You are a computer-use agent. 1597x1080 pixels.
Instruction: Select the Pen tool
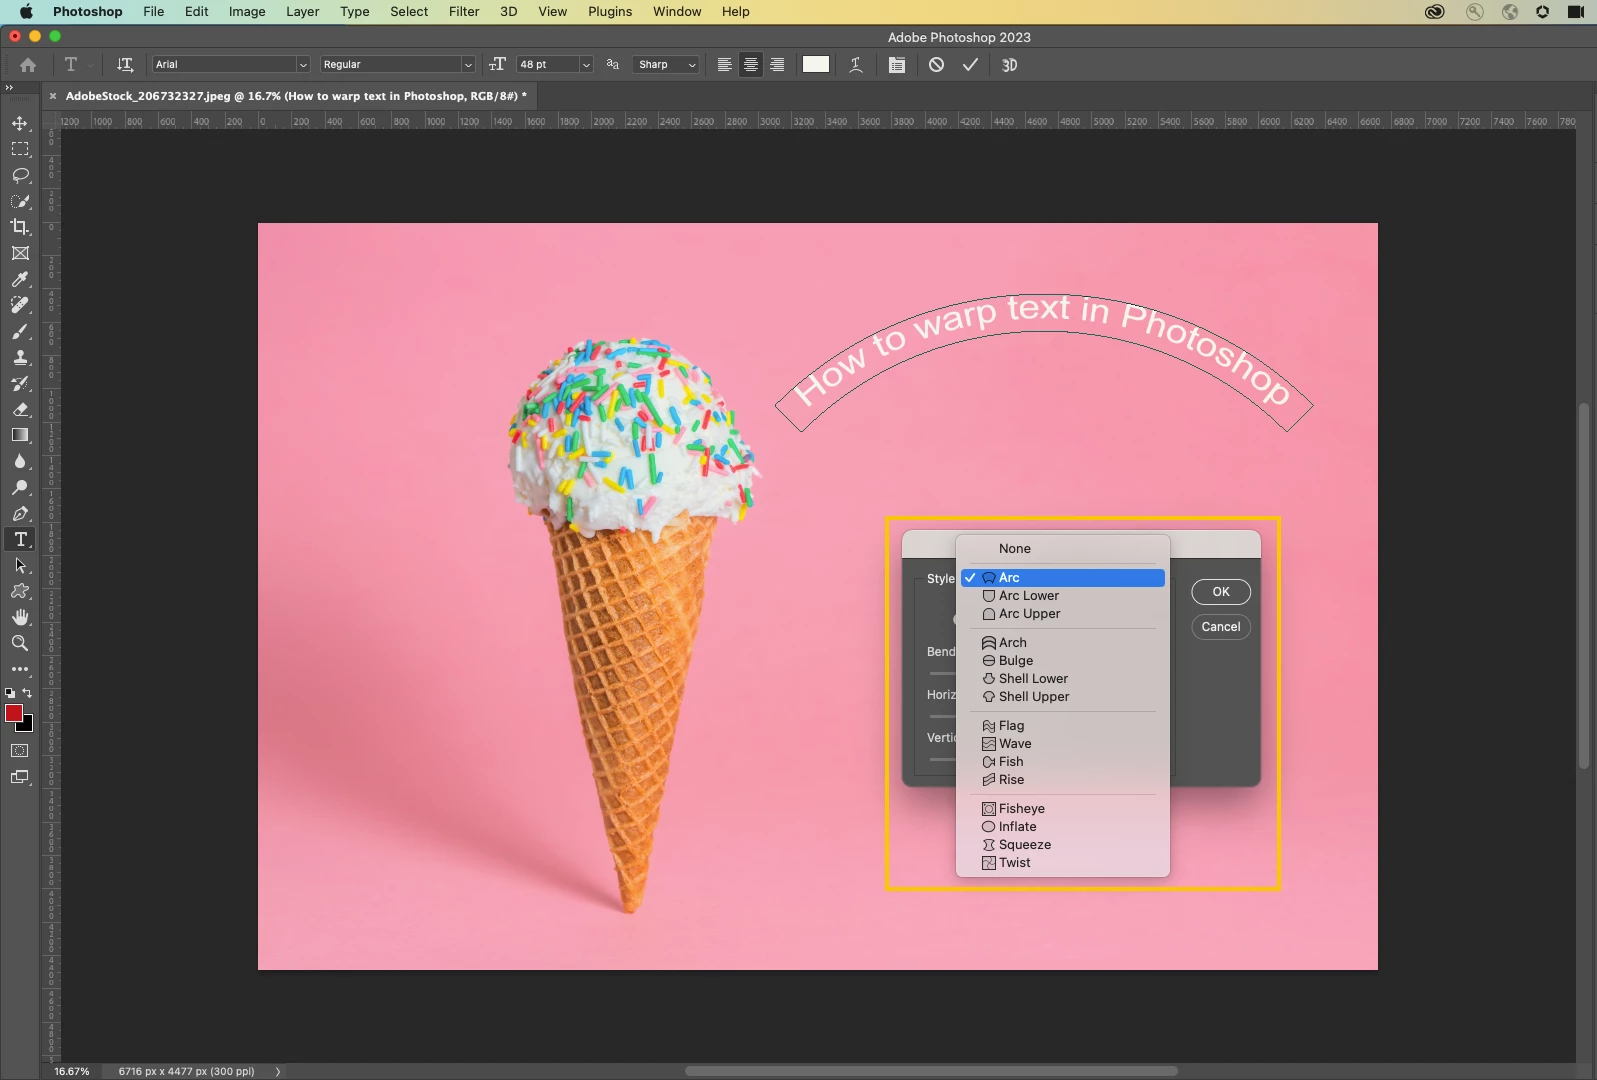(x=20, y=513)
